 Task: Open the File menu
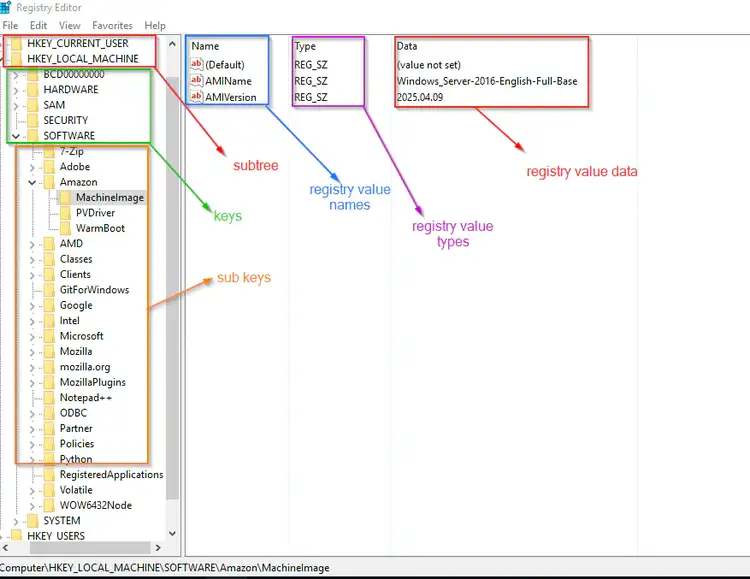11,25
